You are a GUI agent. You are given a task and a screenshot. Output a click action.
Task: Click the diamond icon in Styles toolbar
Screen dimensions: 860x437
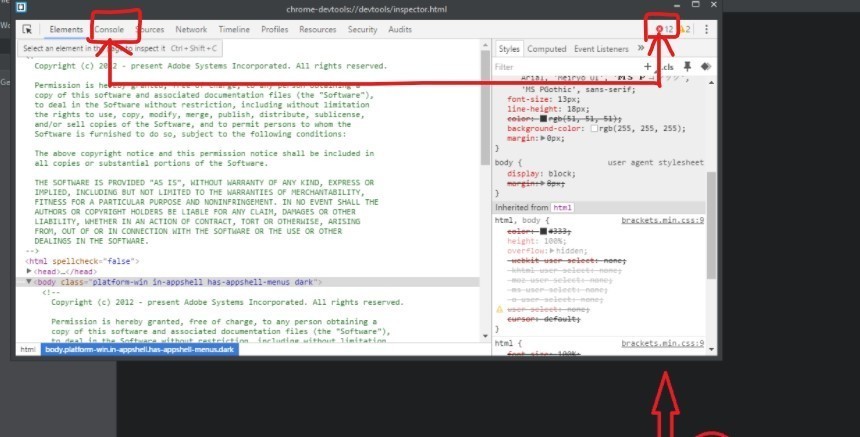pos(706,67)
